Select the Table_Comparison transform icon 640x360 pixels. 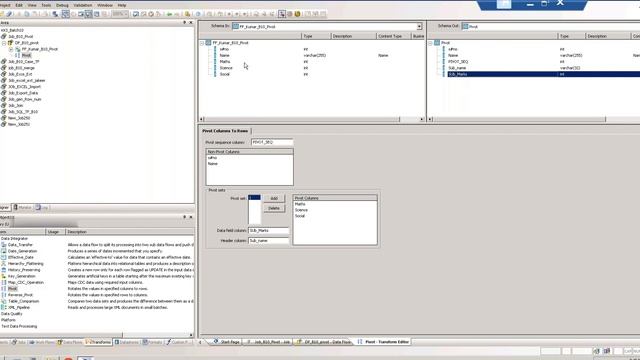pos(4,301)
